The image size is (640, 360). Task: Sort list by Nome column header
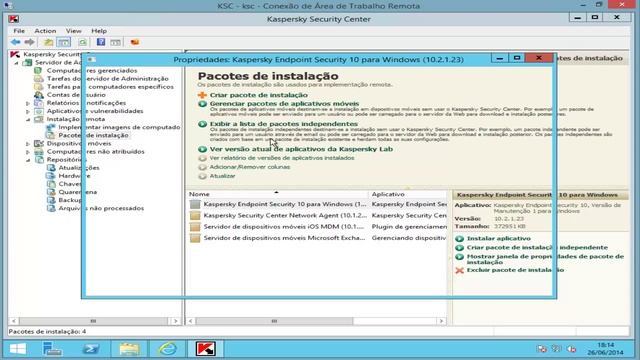pyautogui.click(x=278, y=194)
